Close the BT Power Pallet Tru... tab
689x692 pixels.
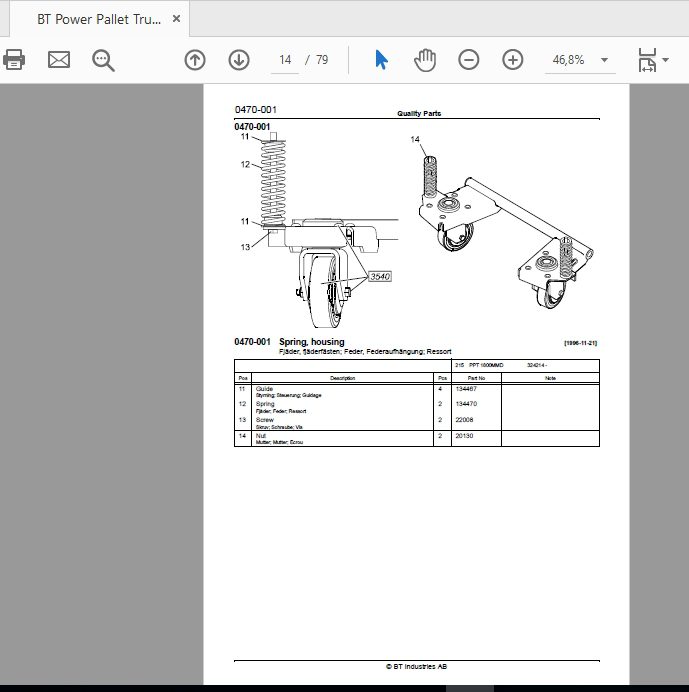[176, 19]
